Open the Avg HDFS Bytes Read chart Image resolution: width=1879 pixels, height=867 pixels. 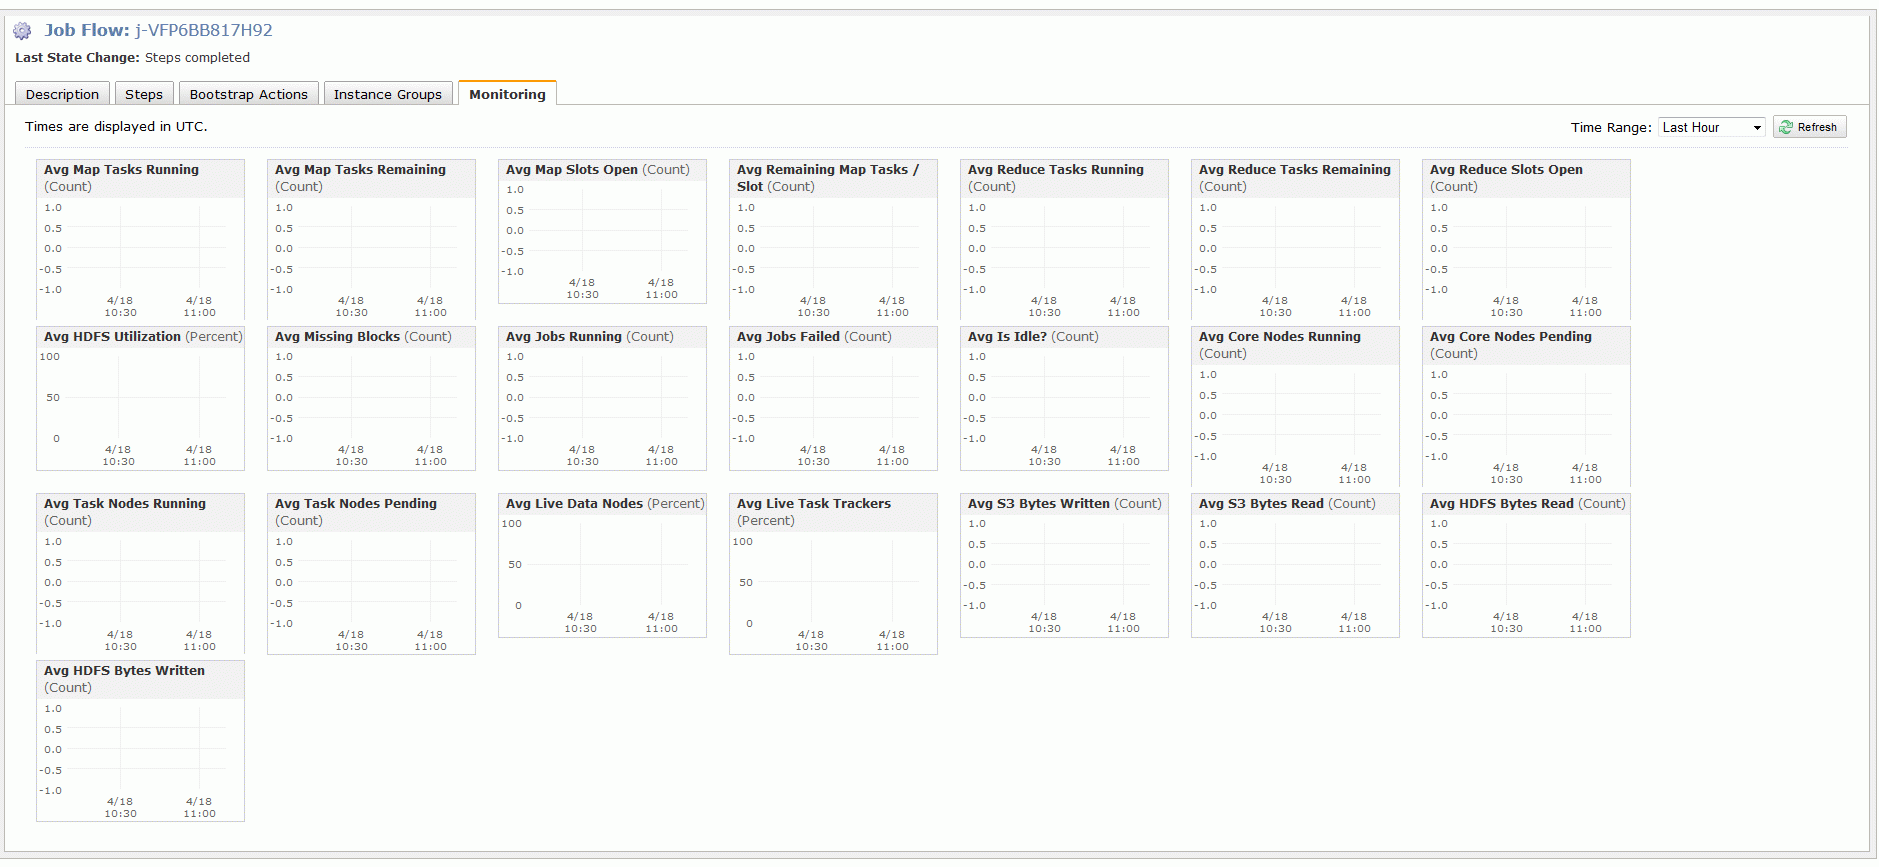1526,565
